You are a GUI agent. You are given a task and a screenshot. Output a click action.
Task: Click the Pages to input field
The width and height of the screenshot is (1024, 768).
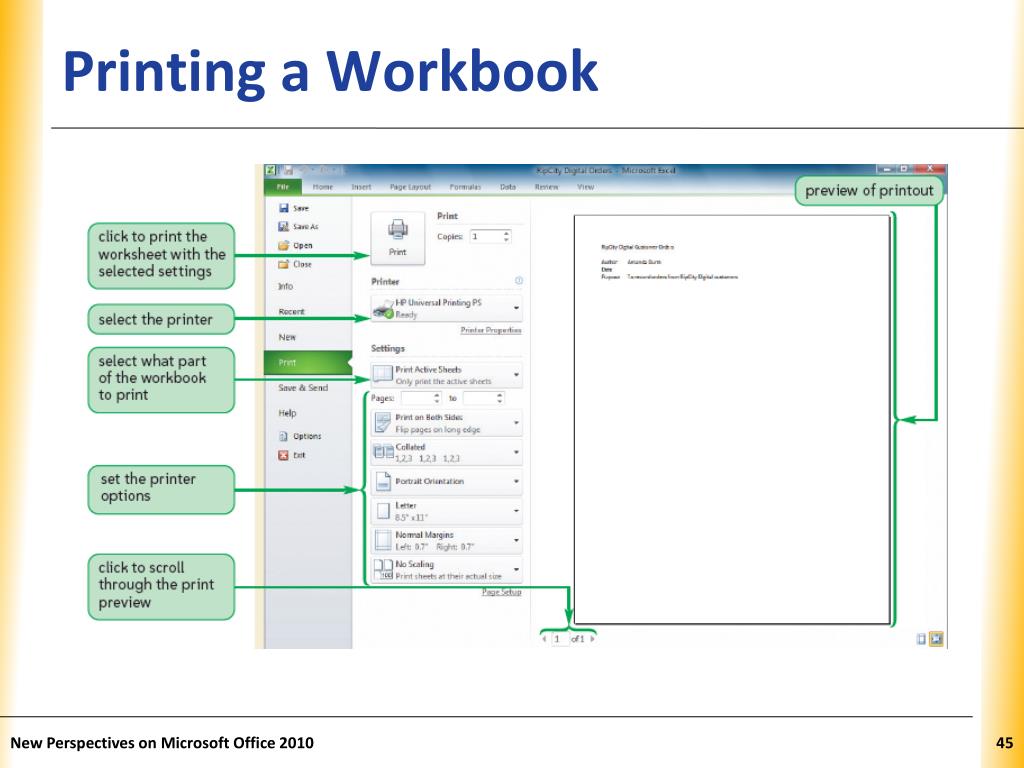point(479,398)
